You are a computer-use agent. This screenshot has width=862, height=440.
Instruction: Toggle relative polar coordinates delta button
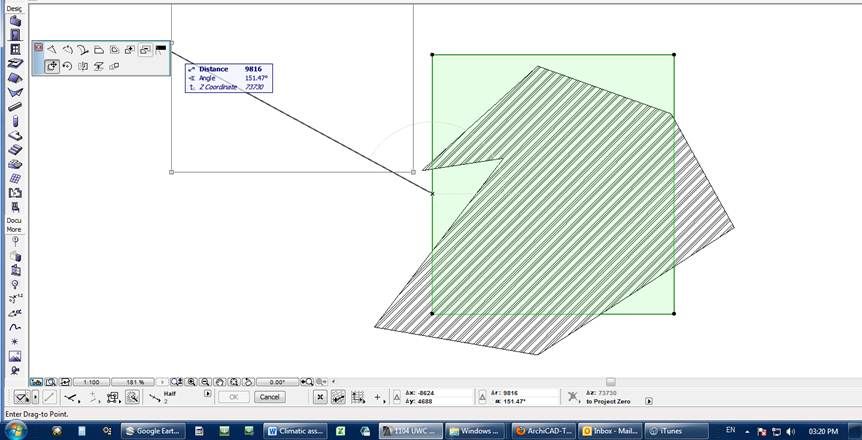coord(482,397)
